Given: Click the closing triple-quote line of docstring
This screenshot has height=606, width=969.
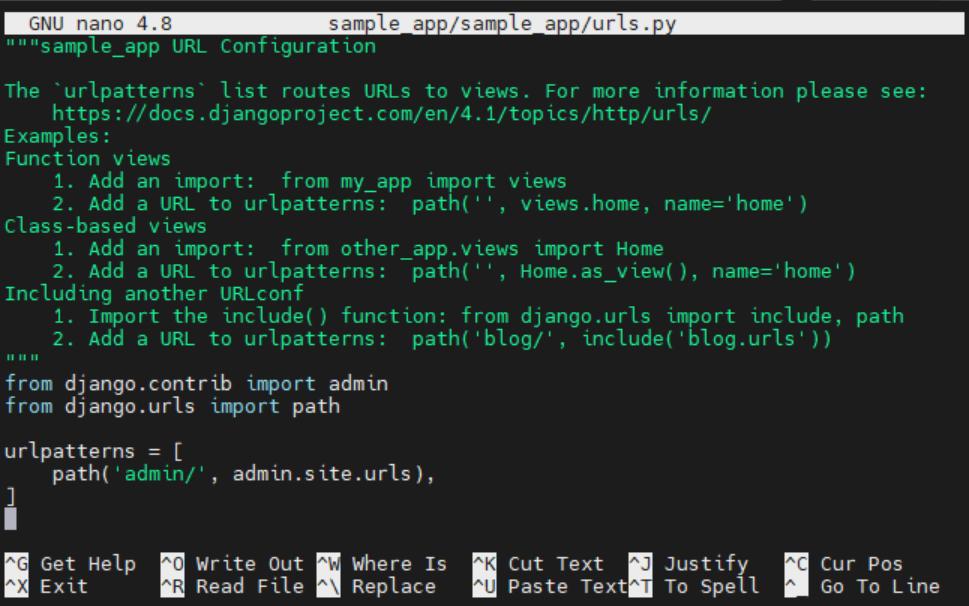Looking at the screenshot, I should pyautogui.click(x=22, y=360).
